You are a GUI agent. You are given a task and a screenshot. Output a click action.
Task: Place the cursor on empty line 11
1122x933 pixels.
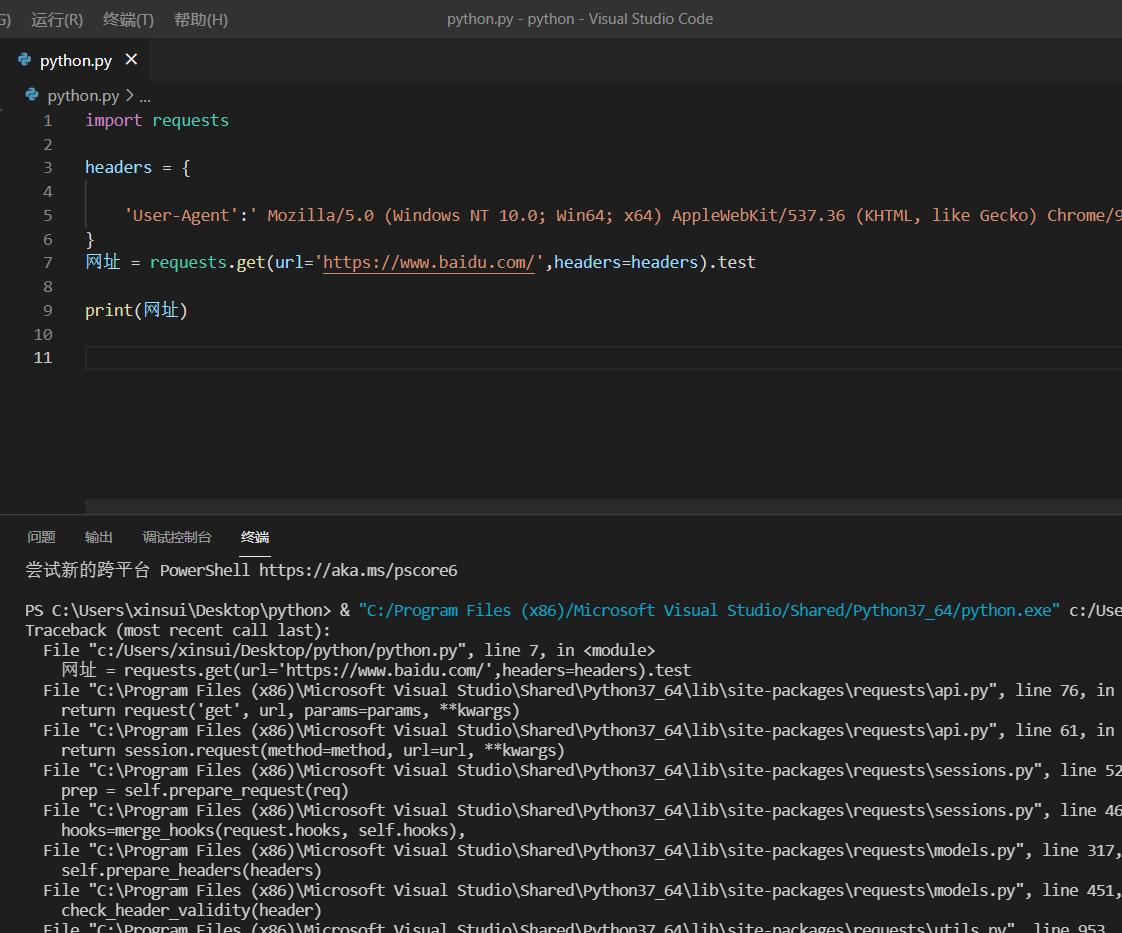click(400, 358)
